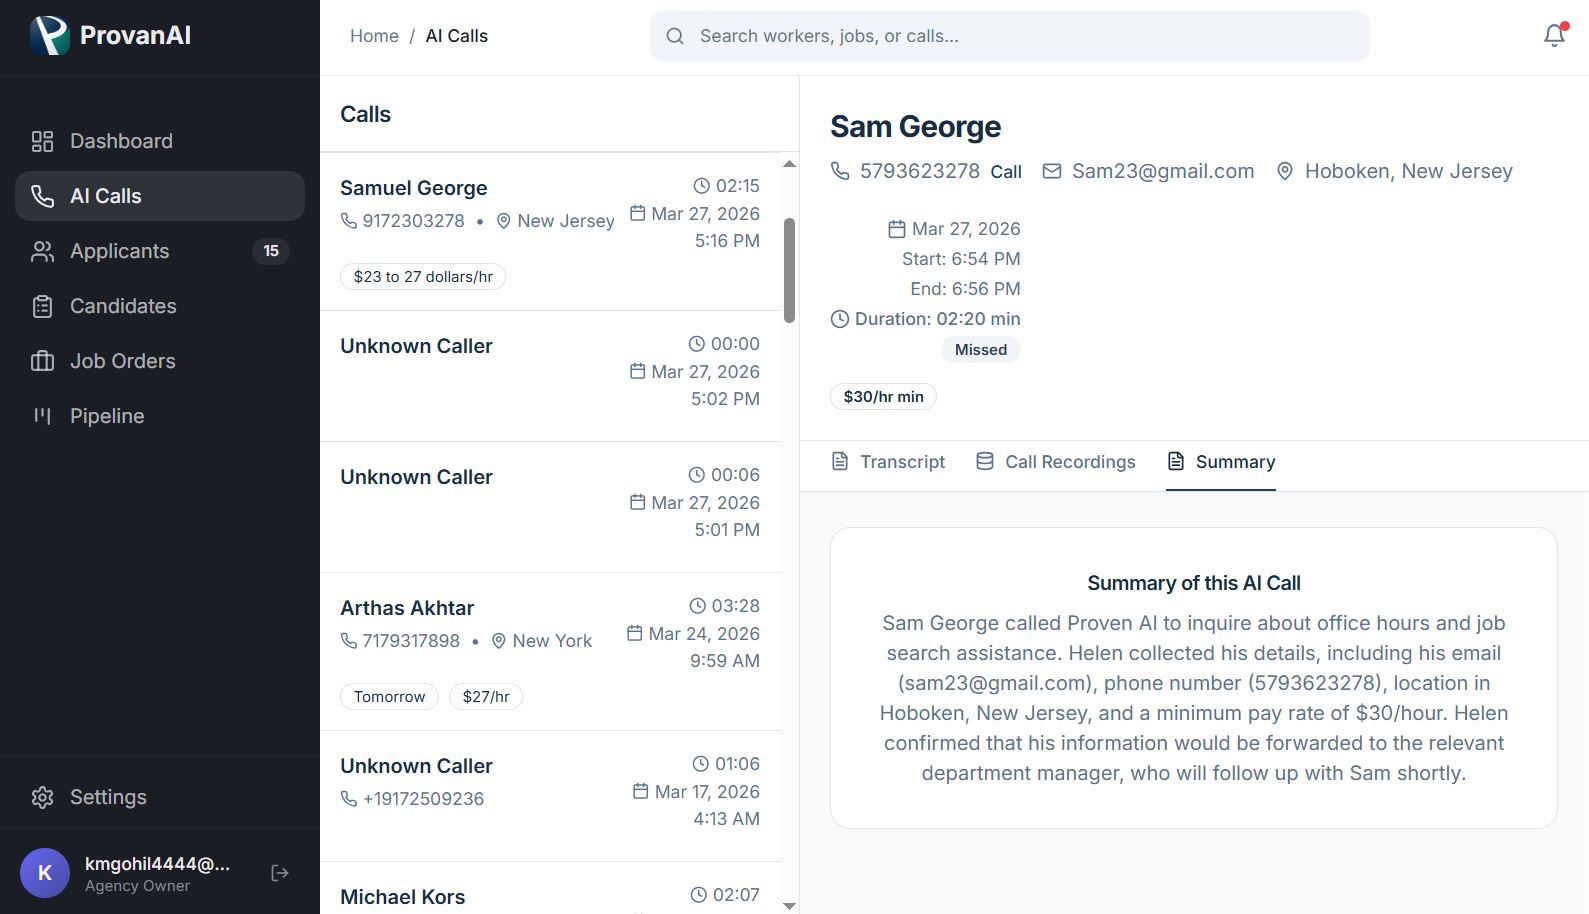The height and width of the screenshot is (914, 1589).
Task: Click the notification bell icon
Action: coord(1554,36)
